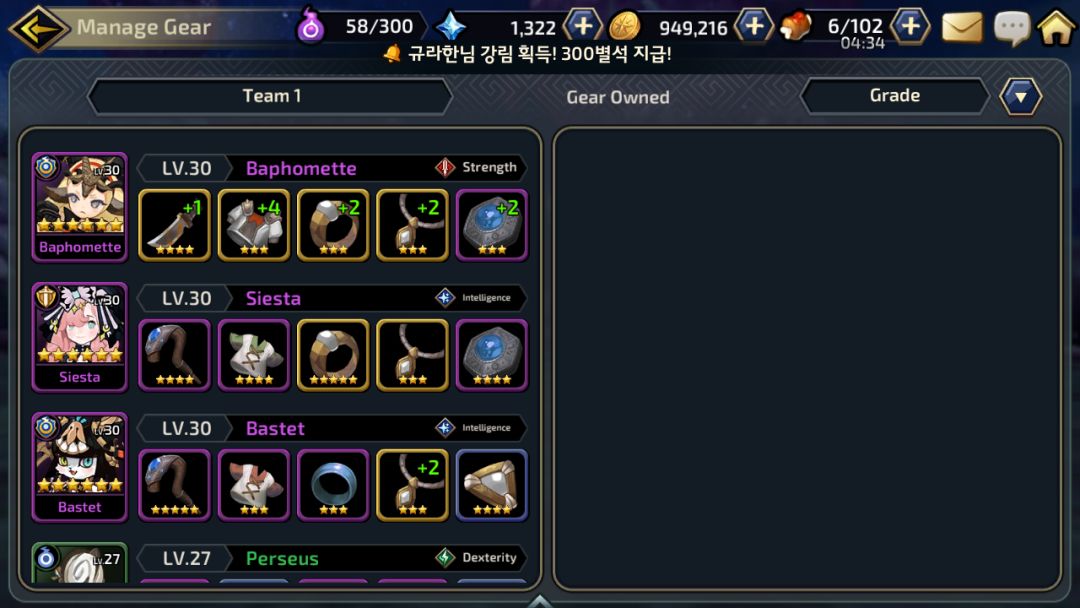Refill meat stamina with plus button
This screenshot has width=1080, height=608.
point(911,26)
